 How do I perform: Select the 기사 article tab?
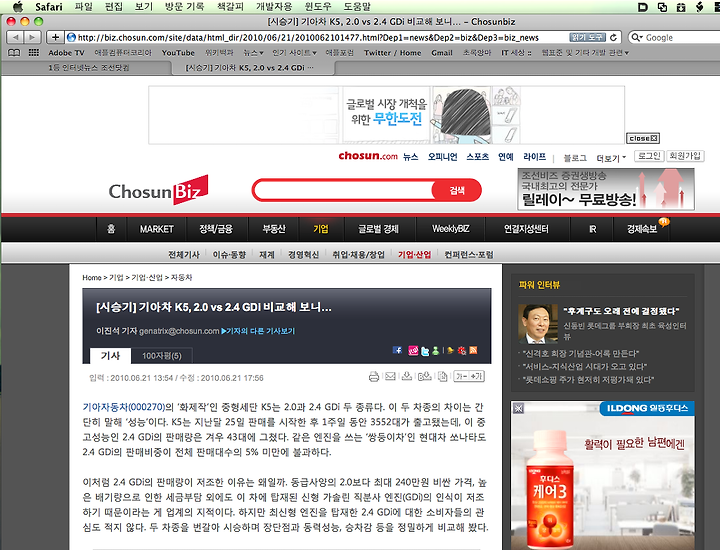click(x=110, y=356)
